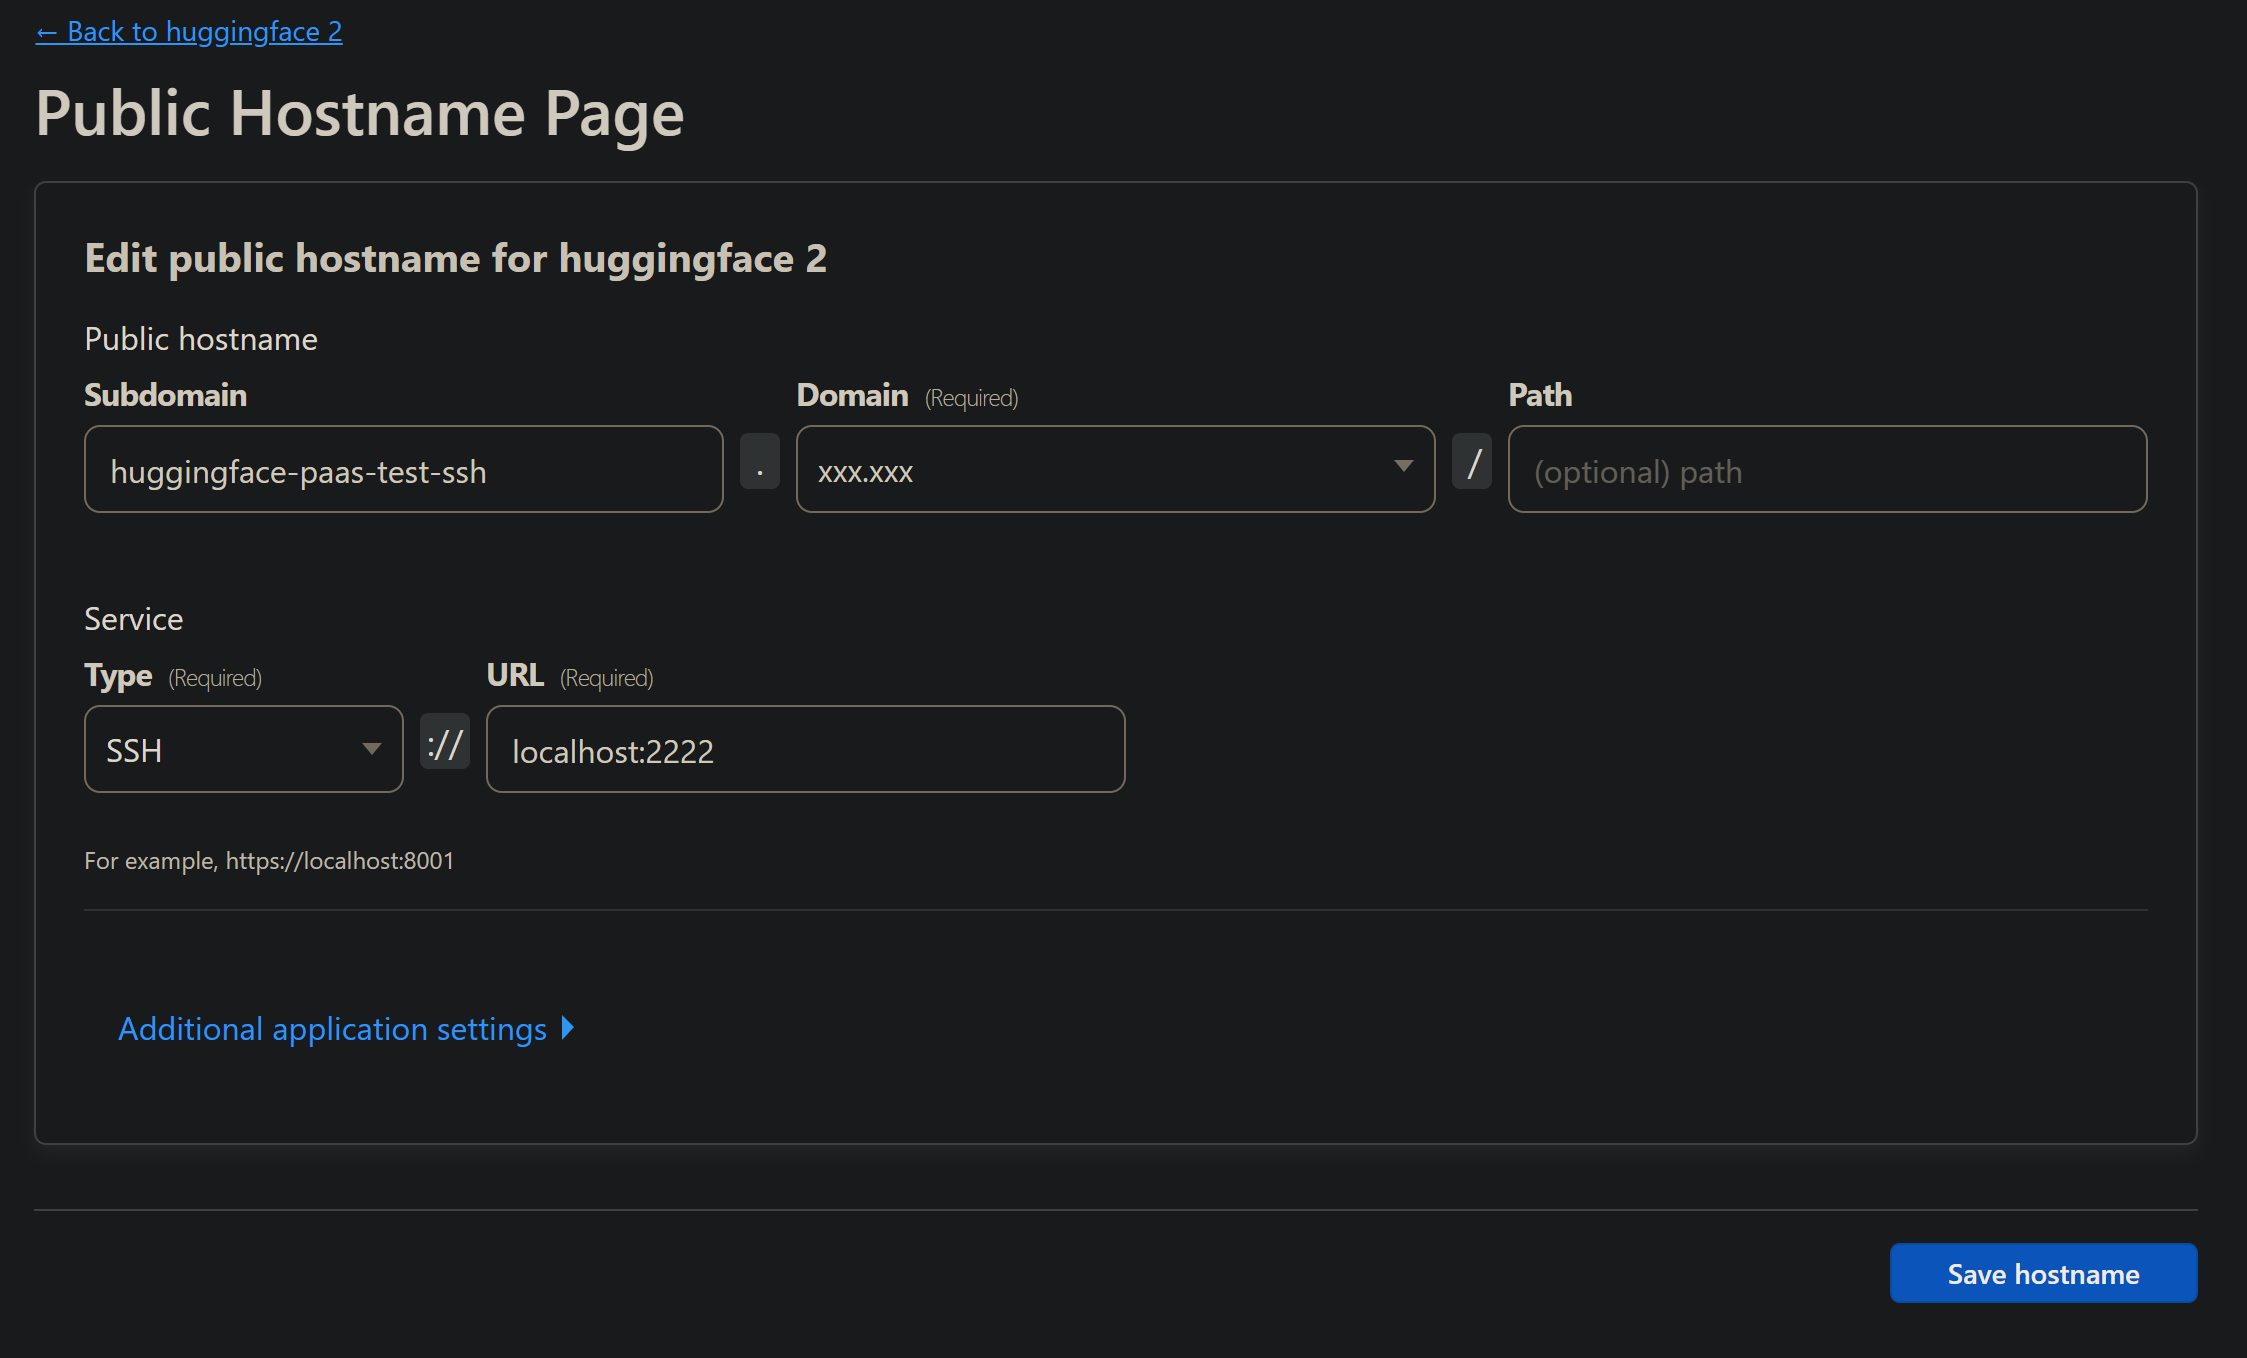Click the Edit public hostname for huggingface 2 heading
This screenshot has height=1358, width=2247.
455,259
